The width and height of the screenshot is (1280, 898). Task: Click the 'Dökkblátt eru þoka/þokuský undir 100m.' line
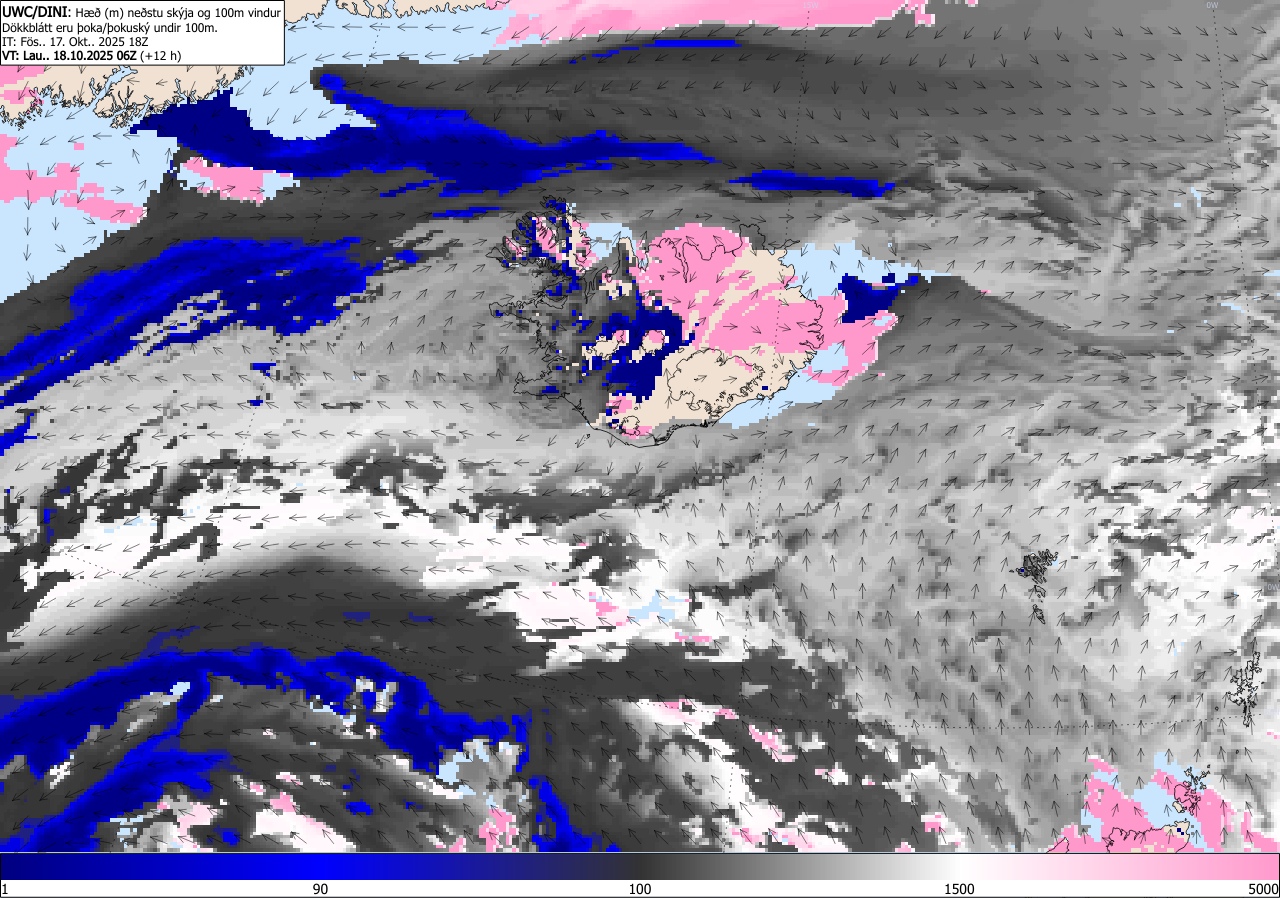110,28
